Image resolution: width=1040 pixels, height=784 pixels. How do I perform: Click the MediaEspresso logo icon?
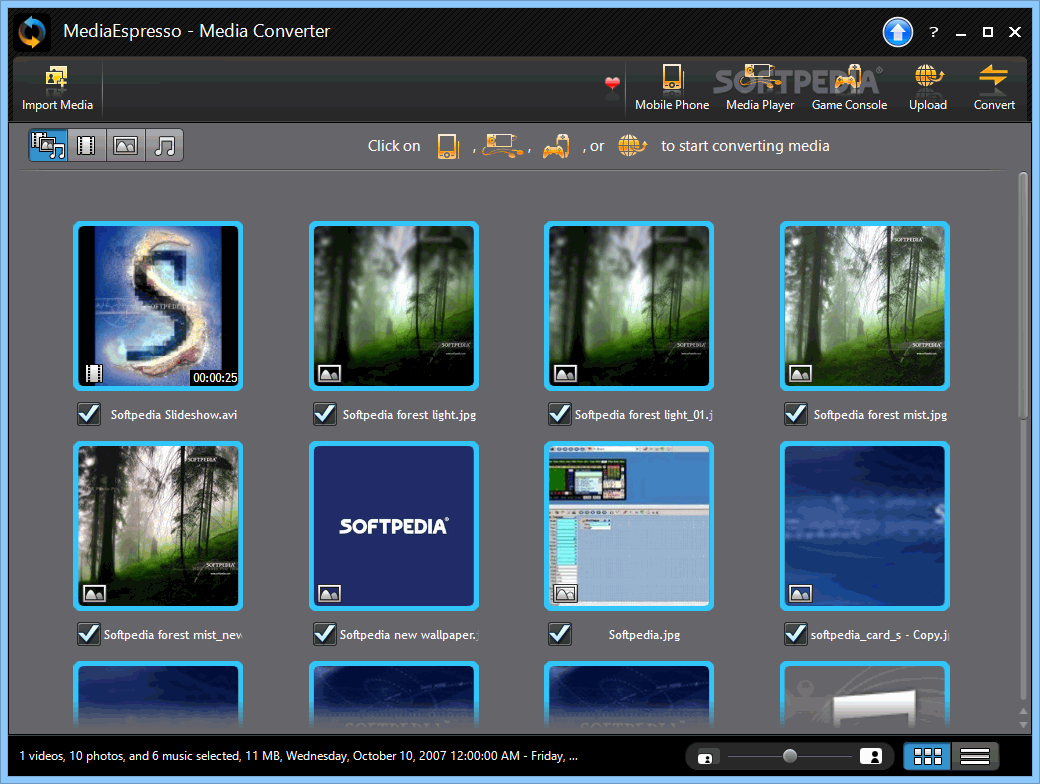pos(31,32)
